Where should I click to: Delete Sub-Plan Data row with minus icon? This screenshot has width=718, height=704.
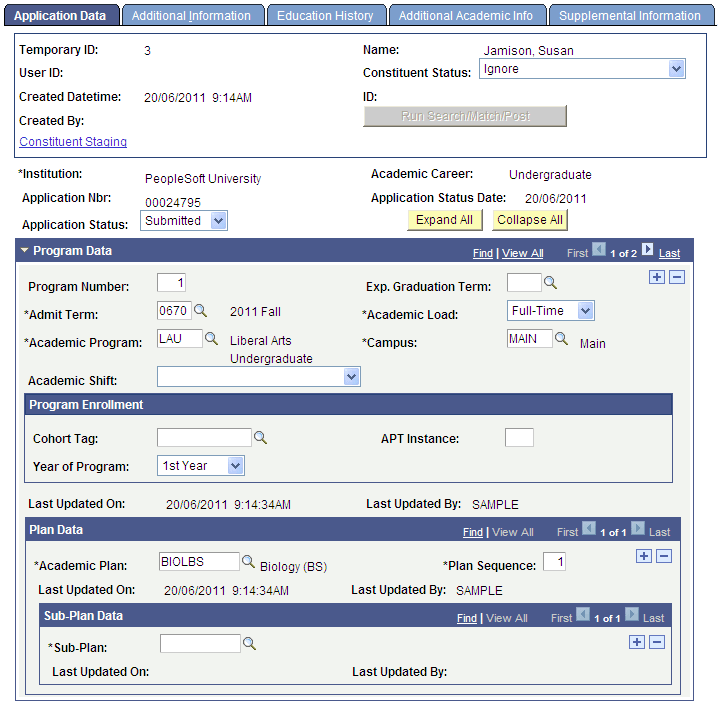657,642
